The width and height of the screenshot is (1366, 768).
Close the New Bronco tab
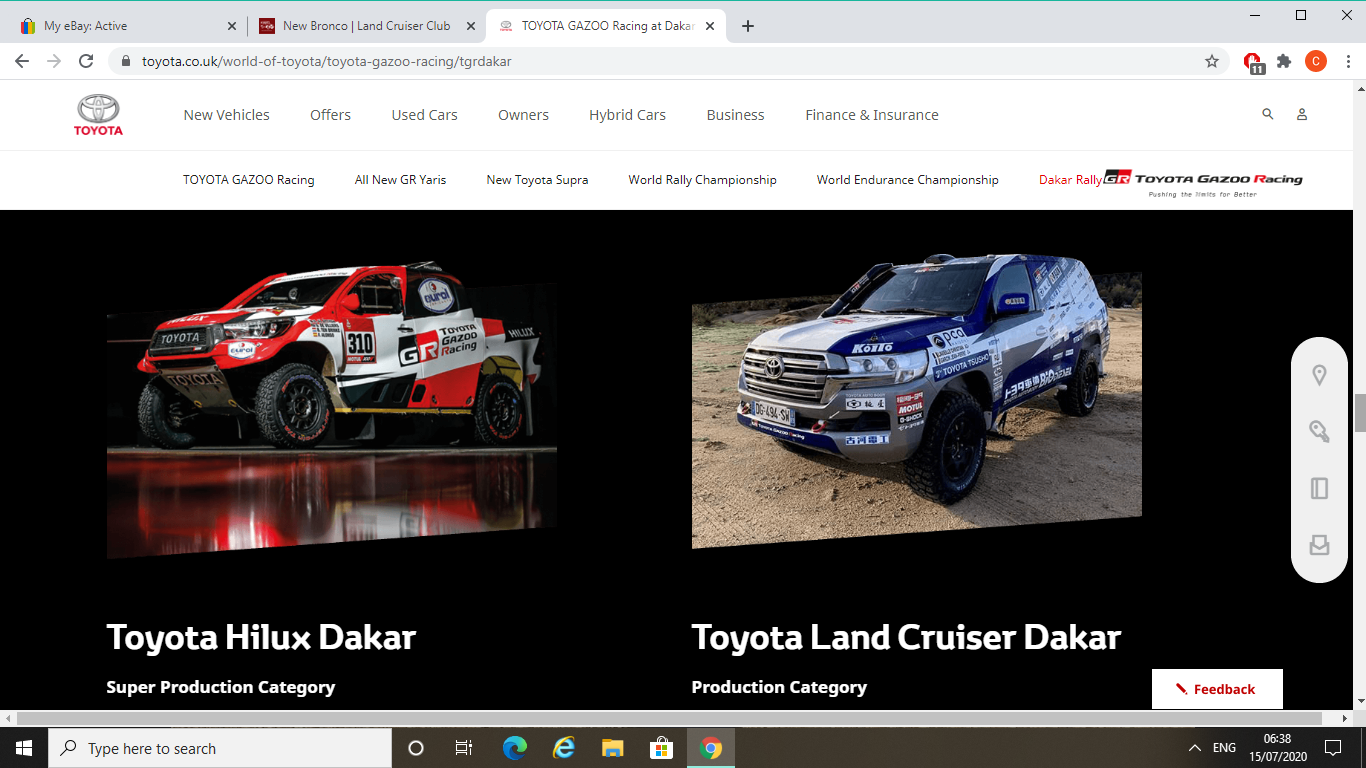click(x=471, y=26)
